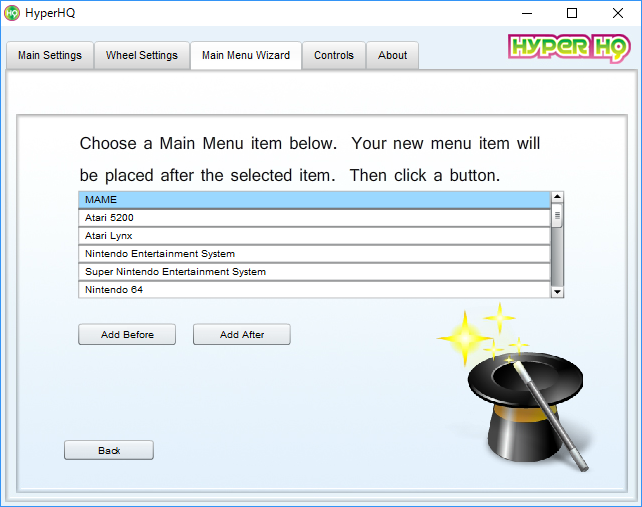
Task: Click the list scrollbar thumb
Action: click(x=557, y=215)
